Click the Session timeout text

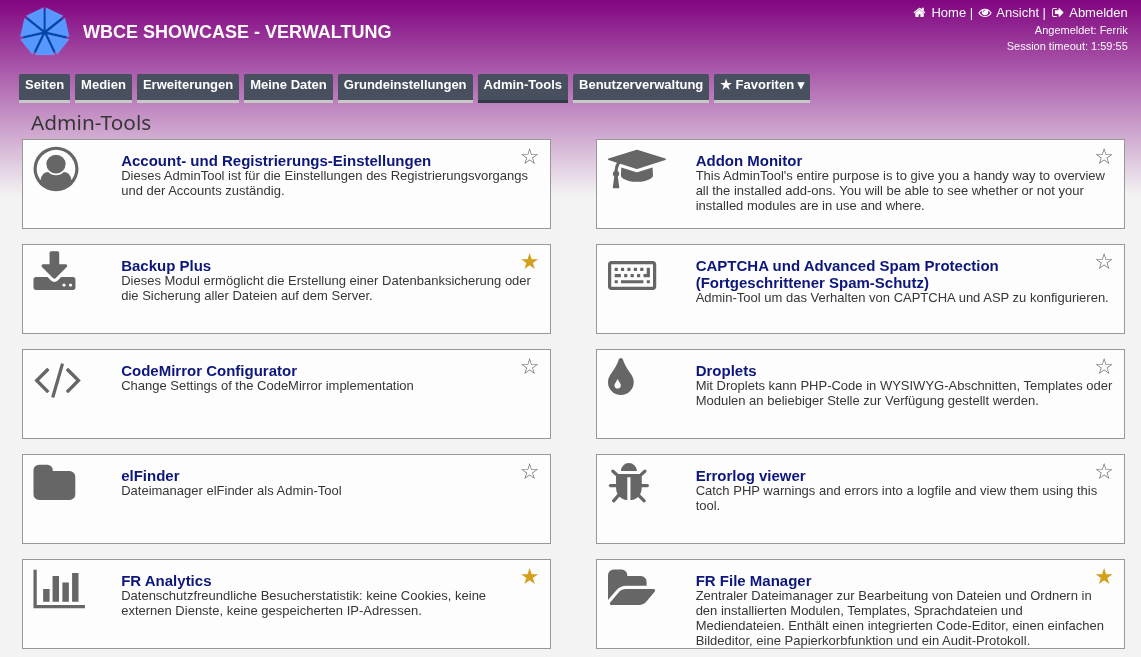pos(1067,46)
